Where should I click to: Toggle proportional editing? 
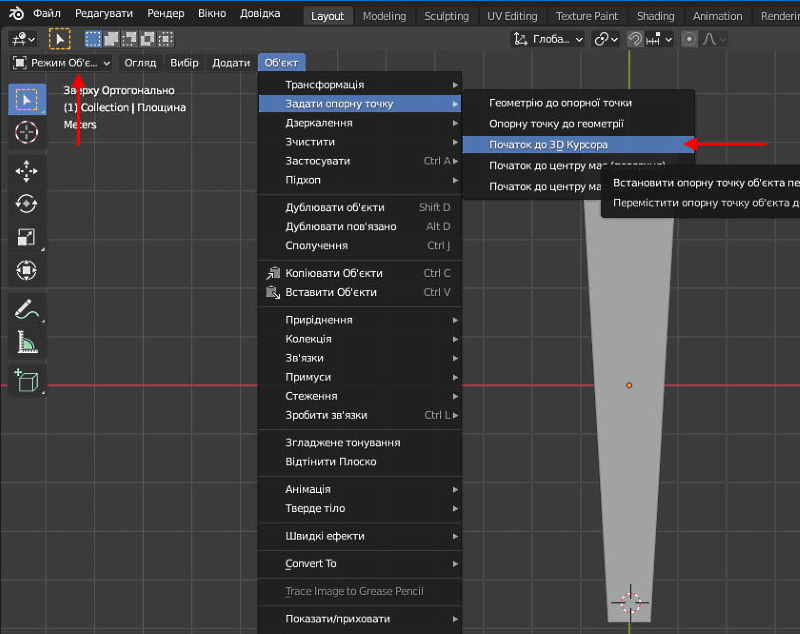point(689,39)
